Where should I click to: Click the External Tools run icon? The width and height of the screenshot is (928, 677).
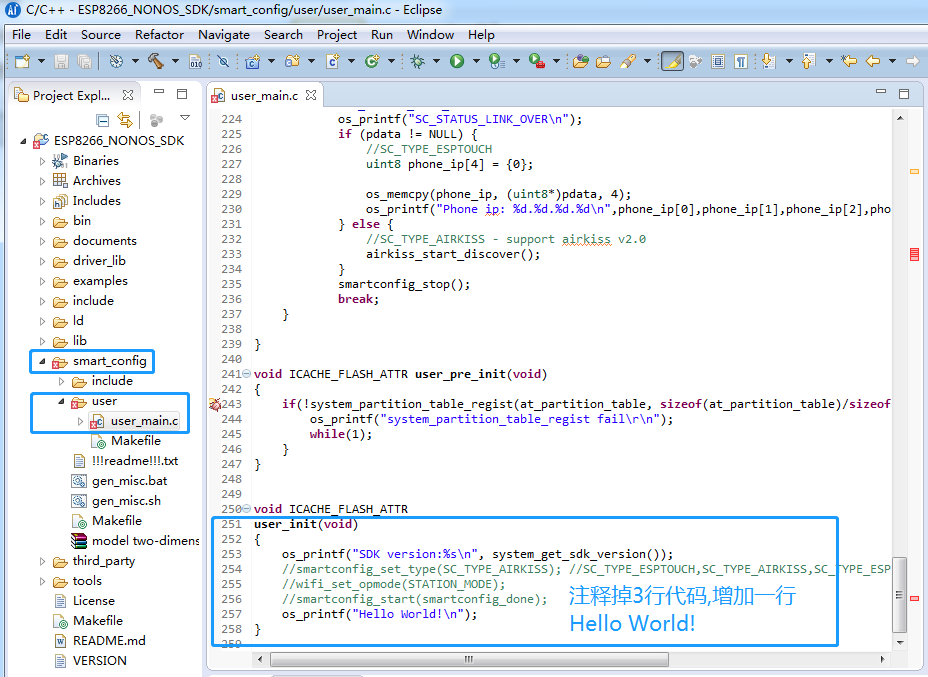[x=537, y=61]
